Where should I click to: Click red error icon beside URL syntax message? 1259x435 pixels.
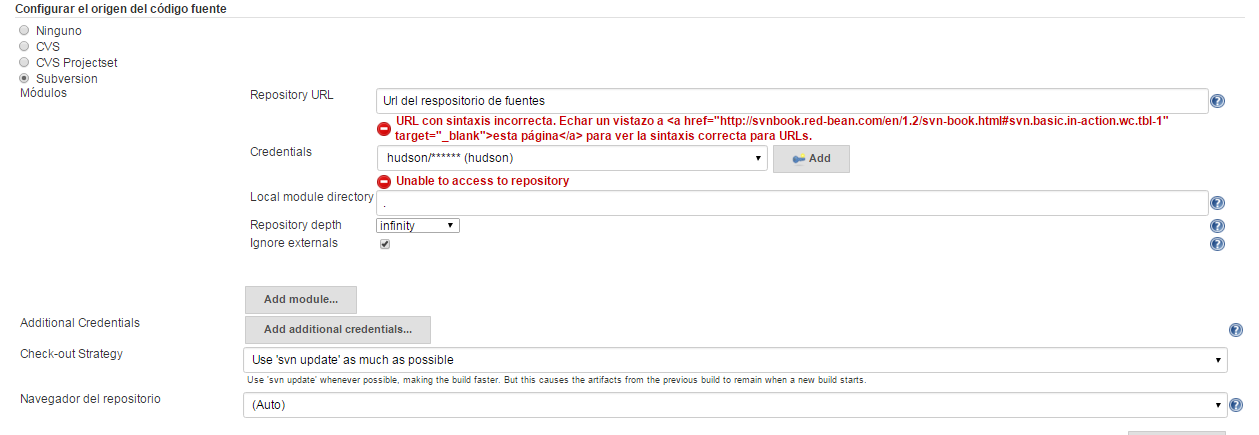coord(384,128)
